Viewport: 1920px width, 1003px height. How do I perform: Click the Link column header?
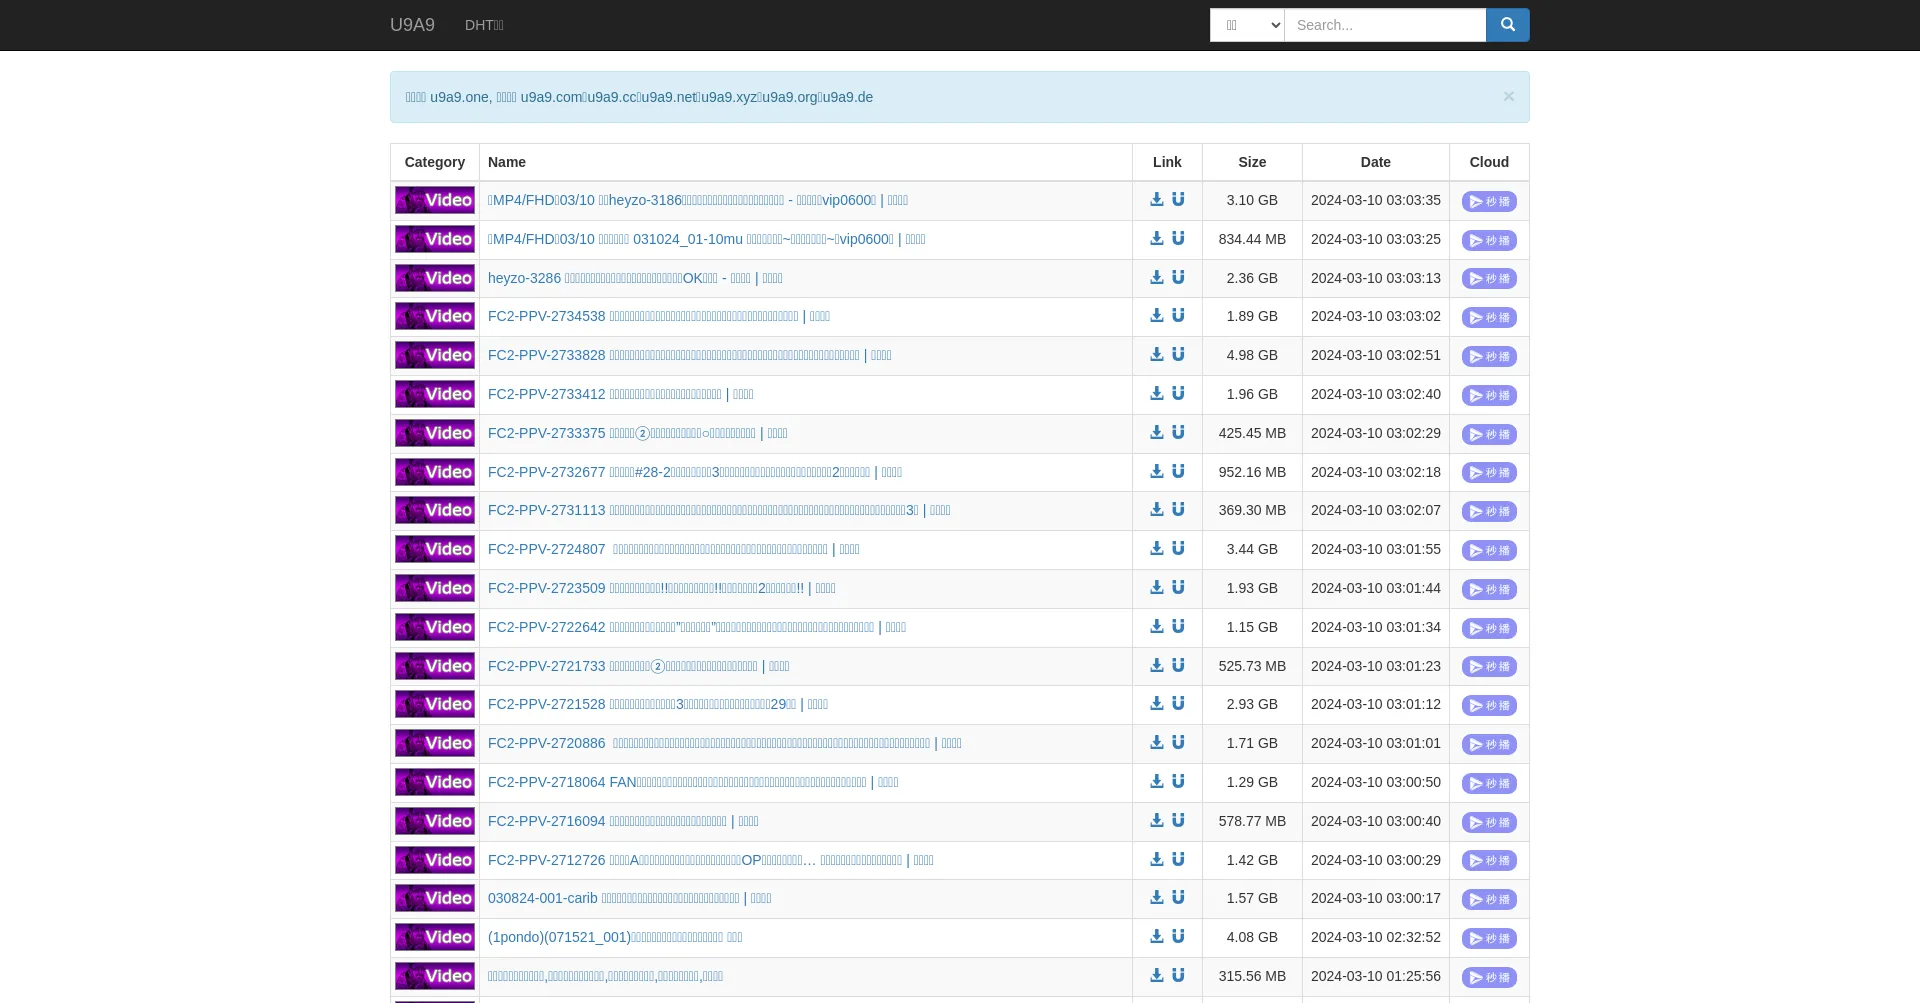(1167, 162)
